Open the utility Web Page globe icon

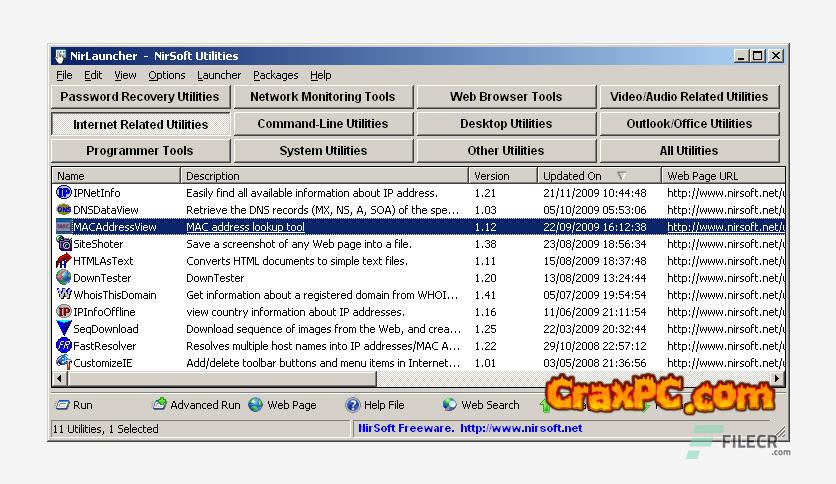256,405
